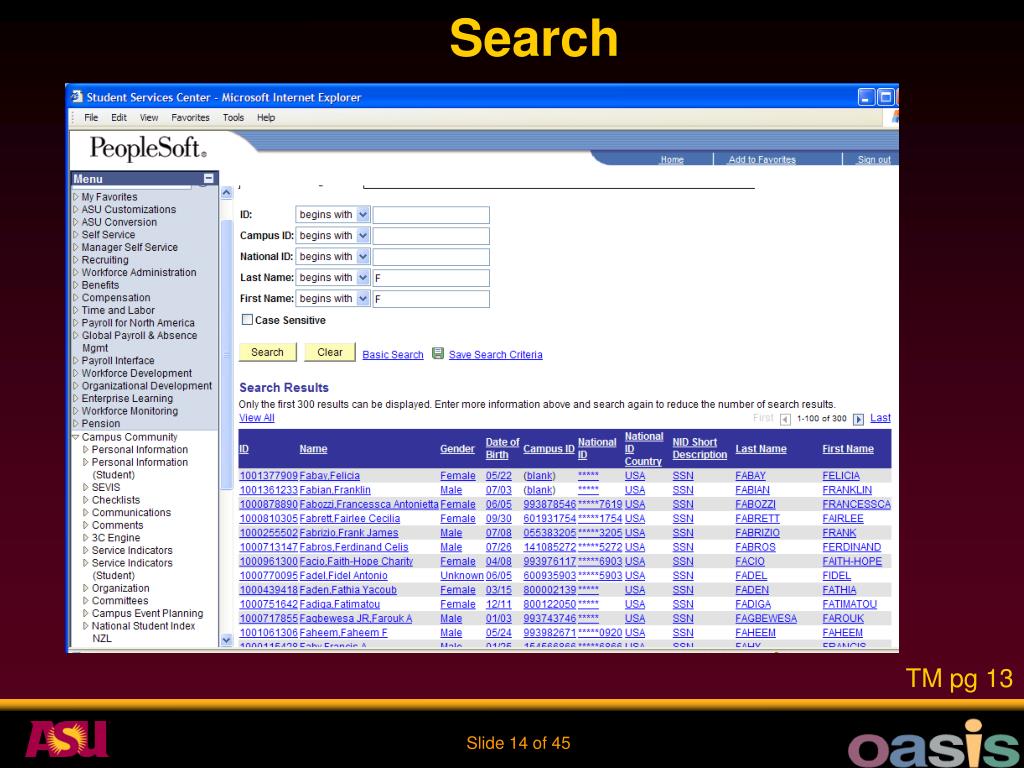Open the Campus ID operator dropdown
1024x768 pixels.
tap(363, 235)
